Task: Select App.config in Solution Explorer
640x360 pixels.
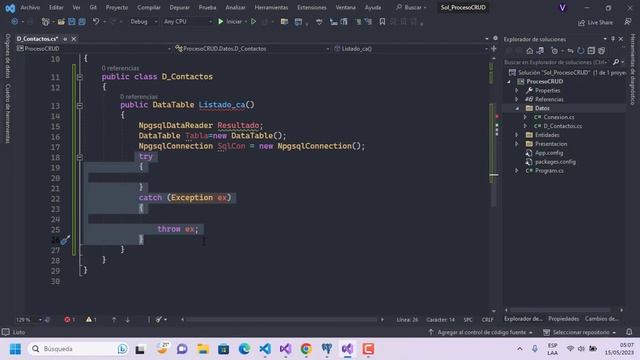Action: pos(549,153)
